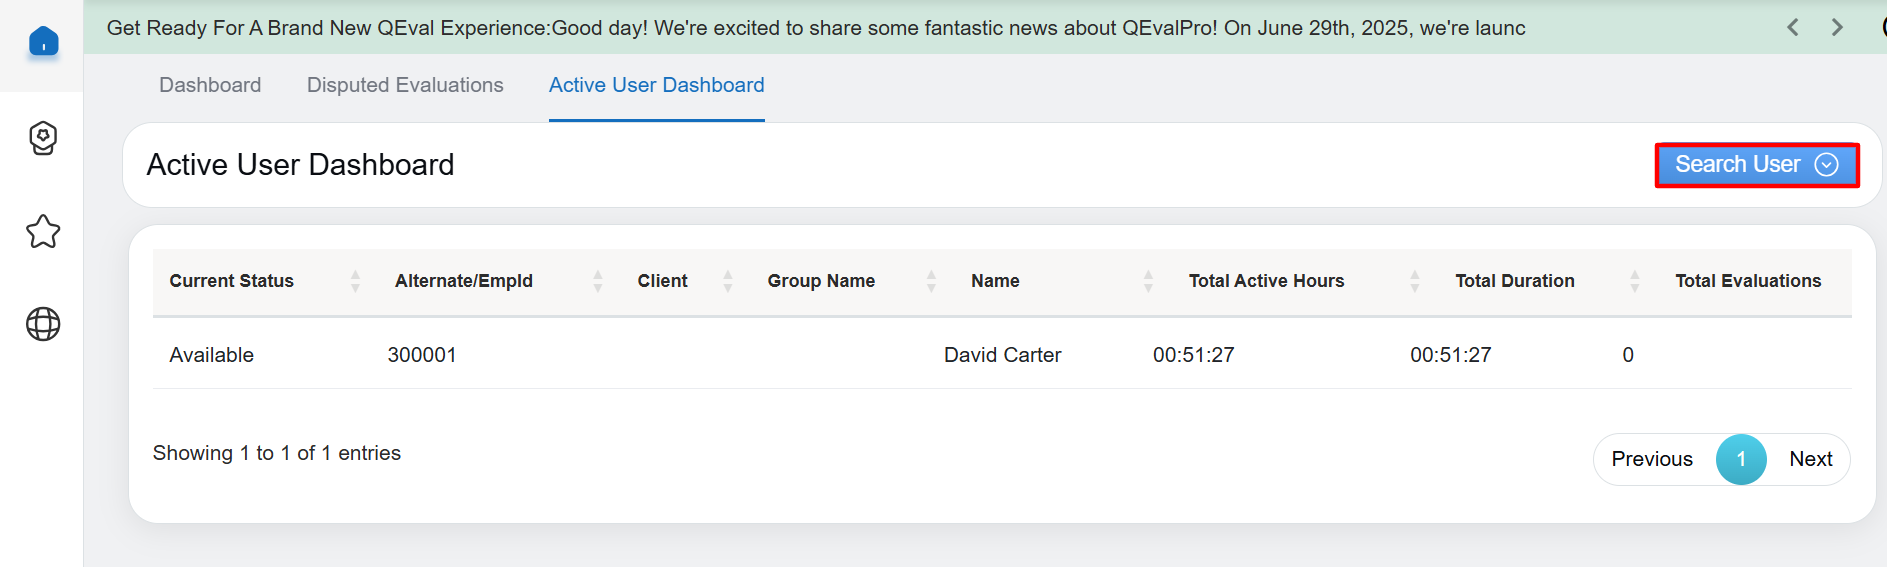This screenshot has height=567, width=1887.
Task: Show next announcement with right arrow
Action: [1837, 28]
